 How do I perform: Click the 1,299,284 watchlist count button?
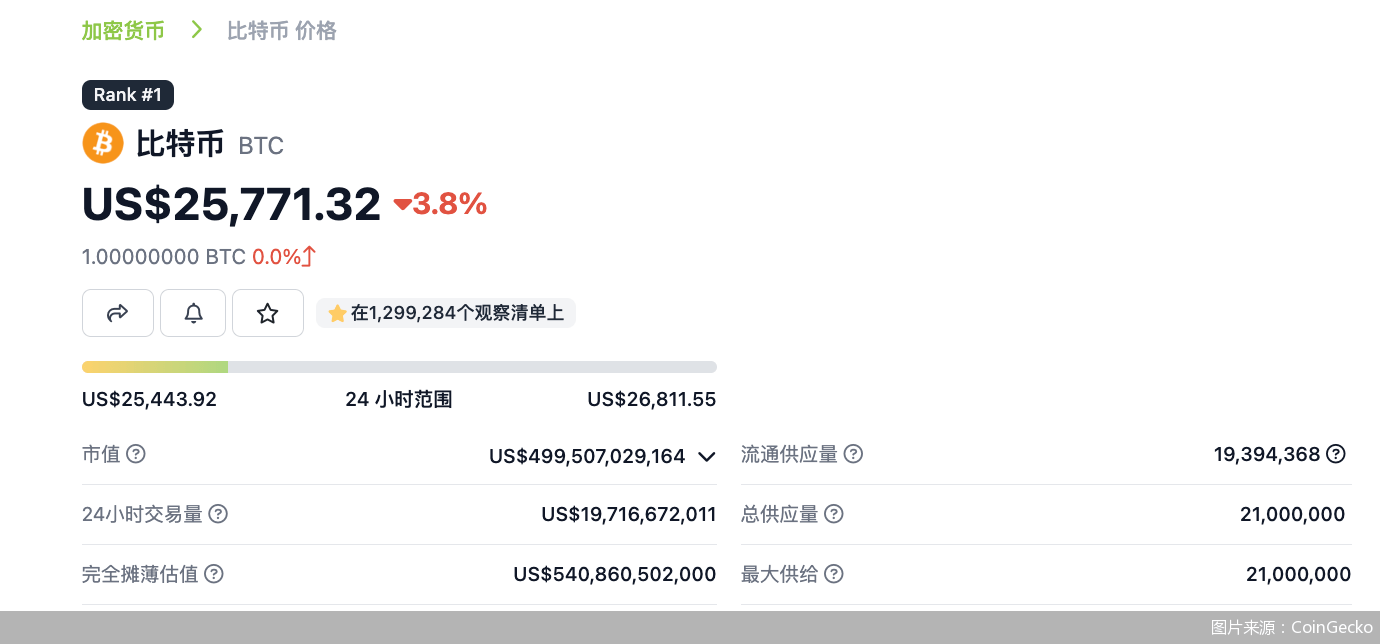tap(445, 312)
